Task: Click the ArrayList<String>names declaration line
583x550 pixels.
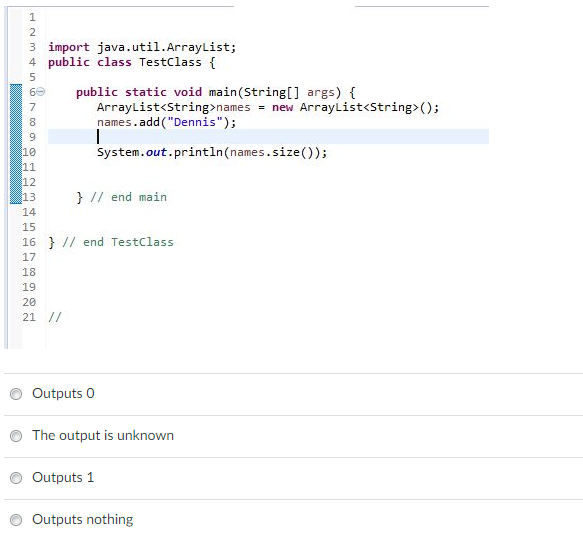Action: (x=268, y=107)
